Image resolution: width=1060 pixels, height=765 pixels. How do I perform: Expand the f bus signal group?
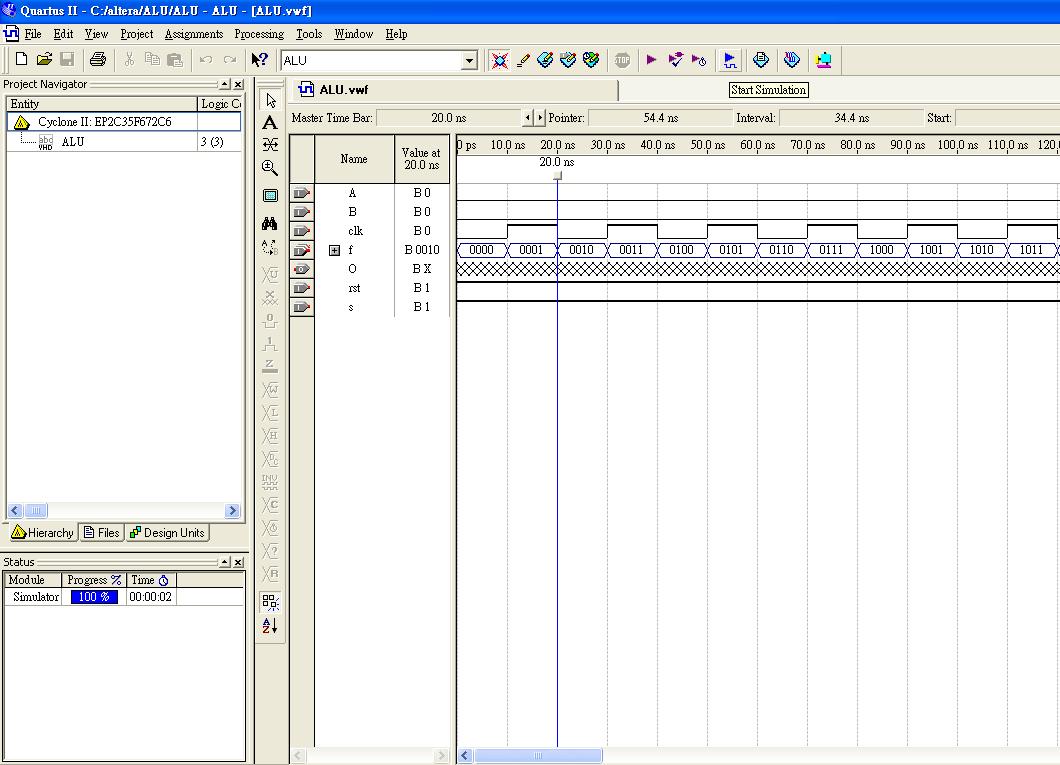click(x=334, y=250)
